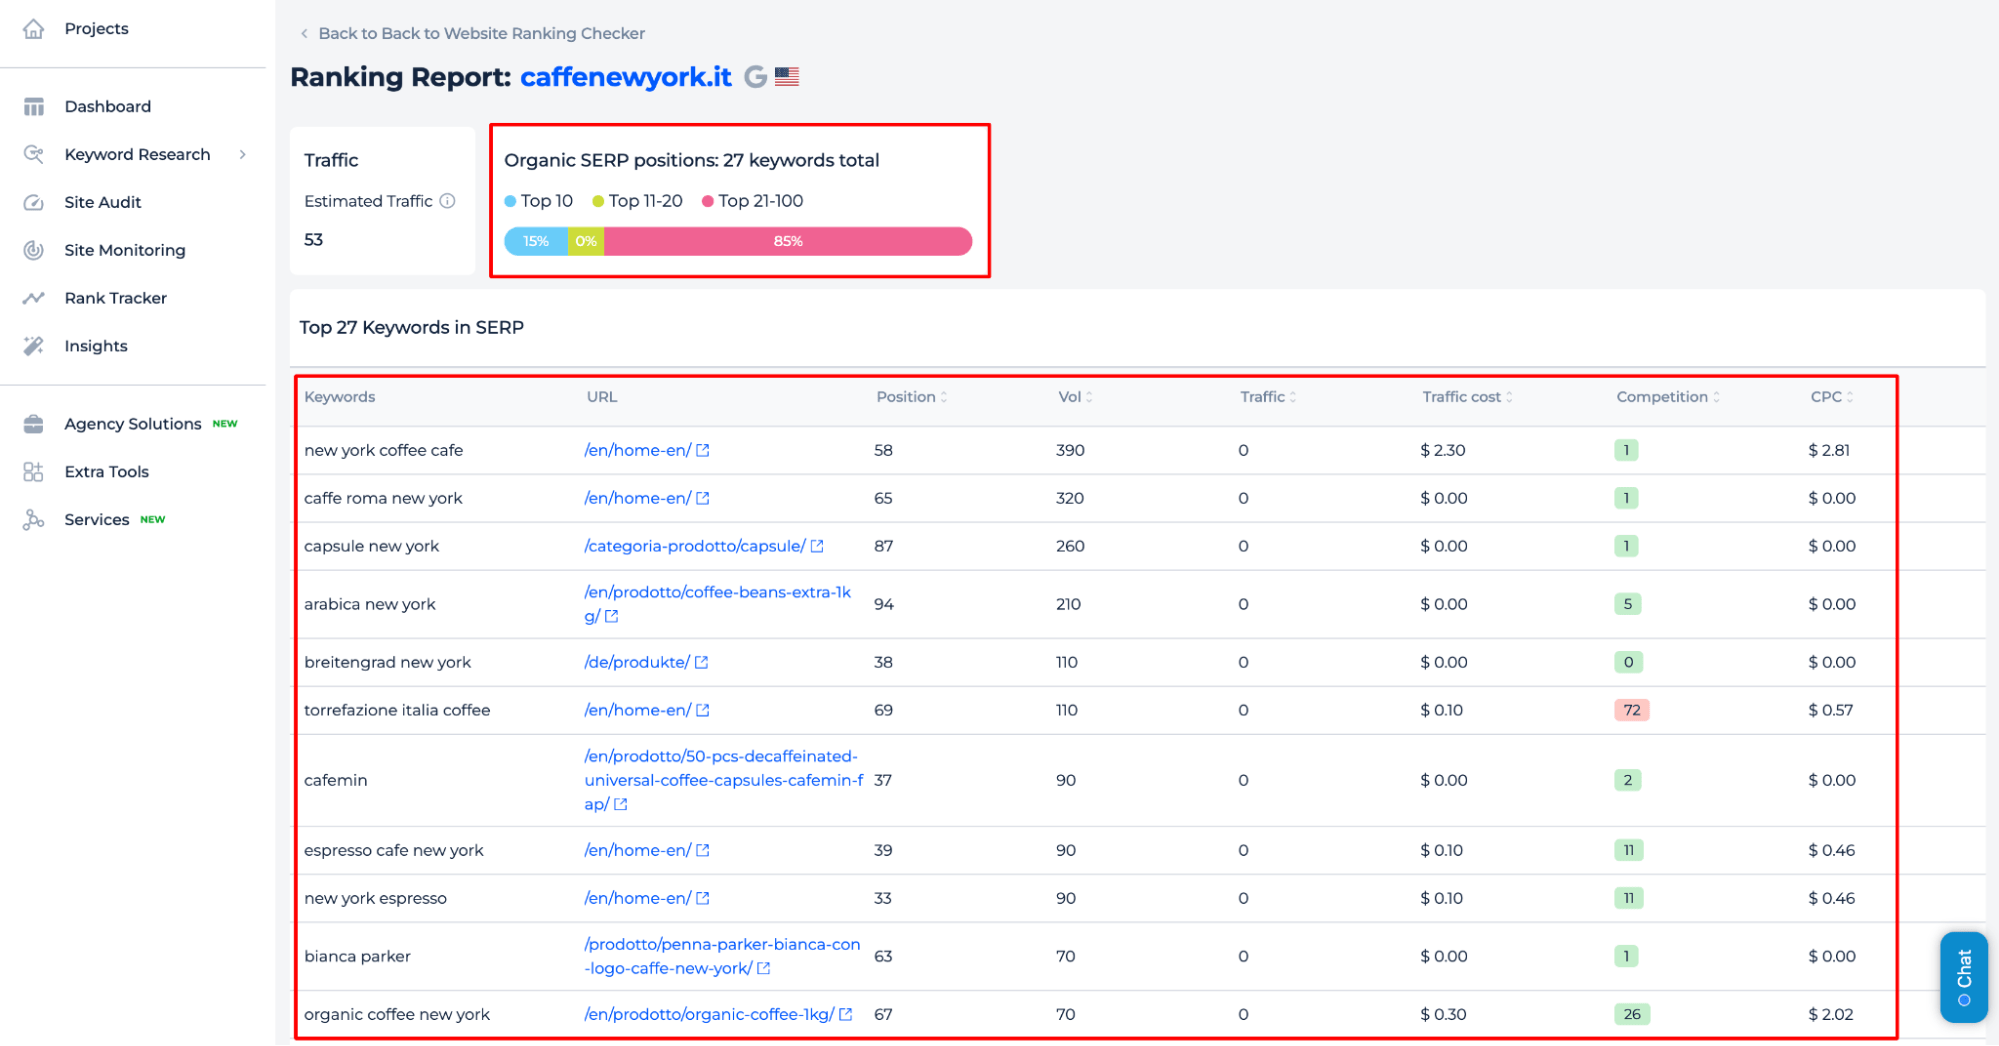1999x1046 pixels.
Task: Click the Site Monitoring radar icon
Action: point(34,250)
